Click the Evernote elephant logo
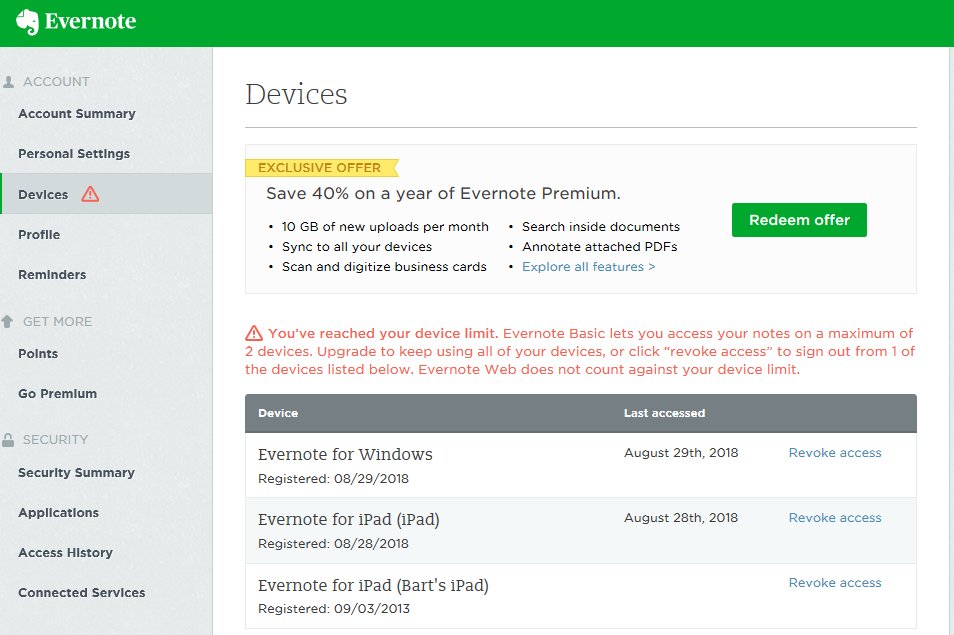 coord(27,22)
